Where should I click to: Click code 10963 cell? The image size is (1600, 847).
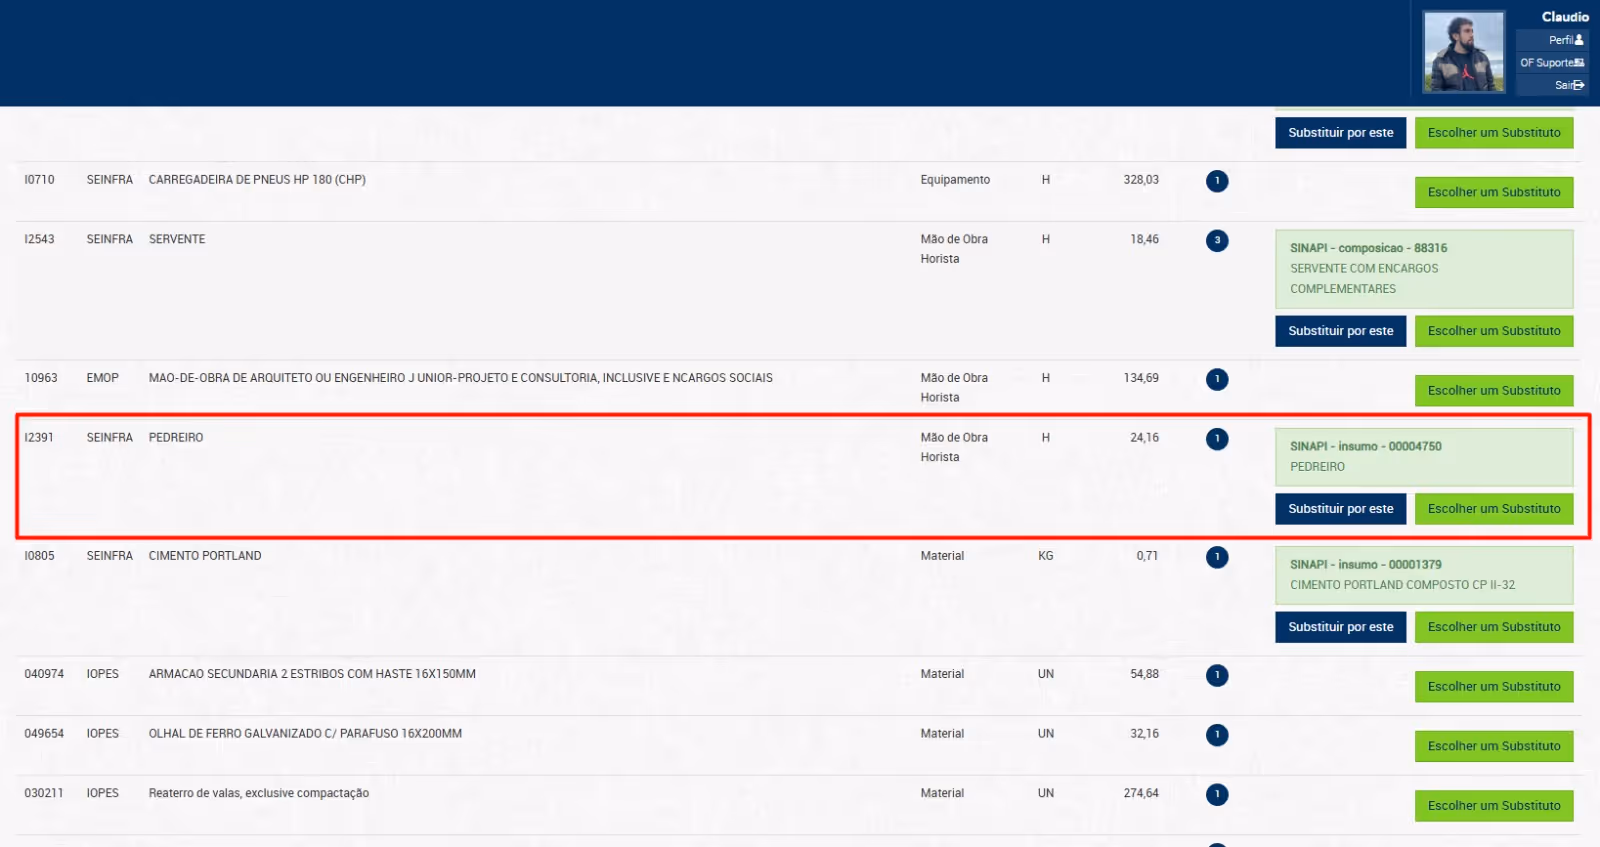[41, 378]
